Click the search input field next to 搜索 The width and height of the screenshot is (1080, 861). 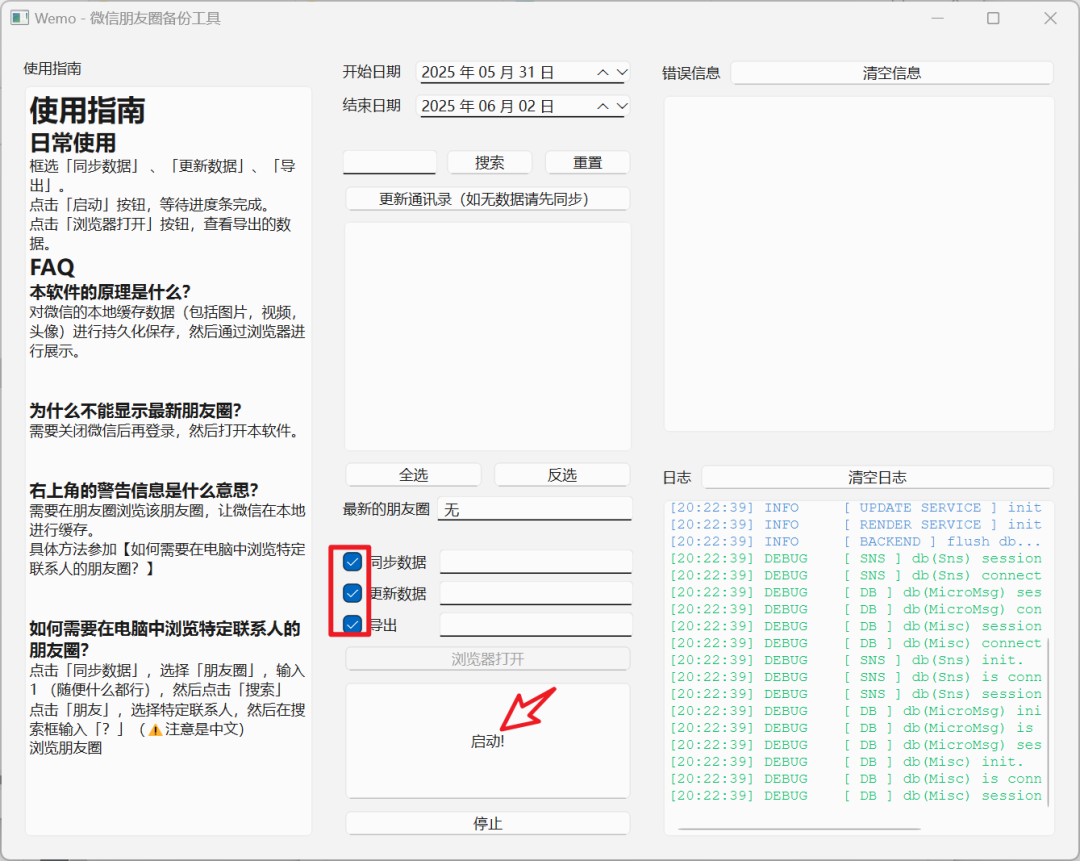pos(389,162)
